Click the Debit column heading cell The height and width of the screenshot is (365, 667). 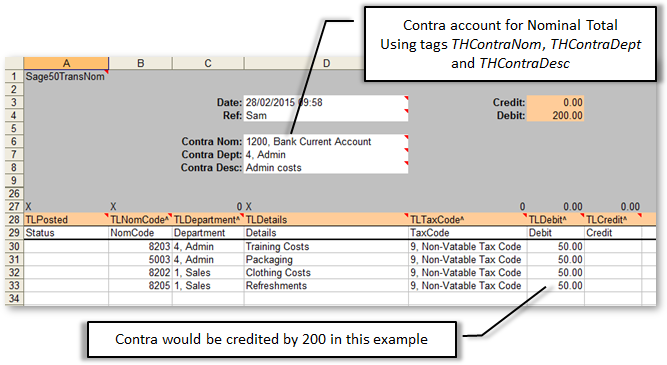click(x=556, y=233)
